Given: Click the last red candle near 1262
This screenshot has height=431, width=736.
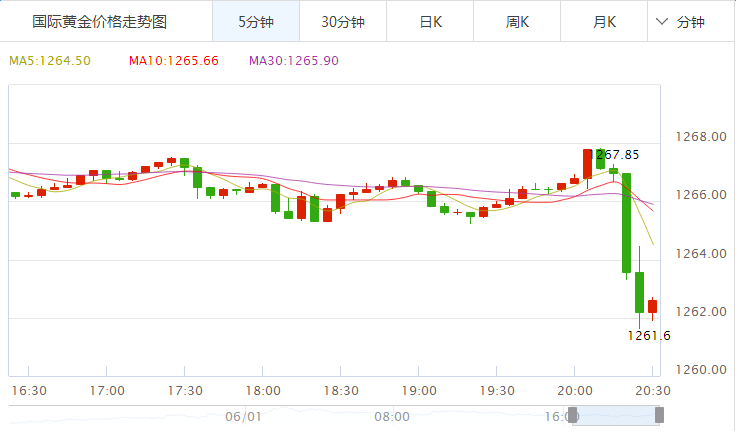Looking at the screenshot, I should 652,306.
